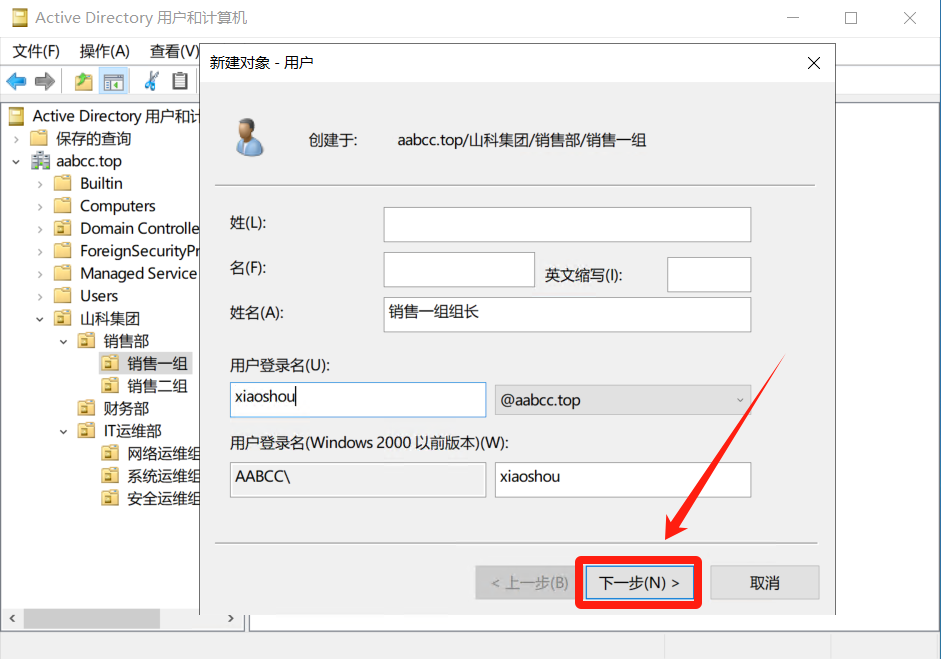Image resolution: width=941 pixels, height=659 pixels.
Task: Click the Forward arrow toolbar icon
Action: pos(44,81)
